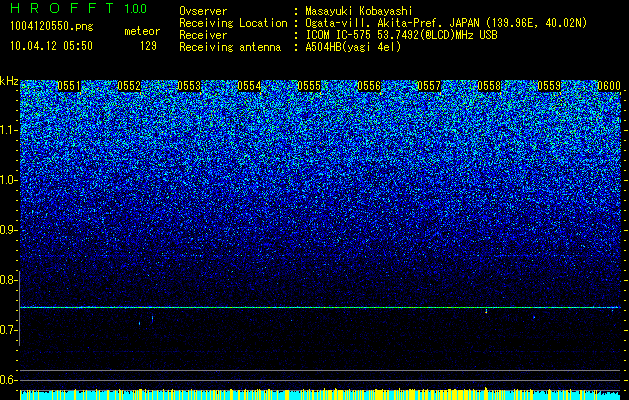The height and width of the screenshot is (400, 629).
Task: Click the 0553 time marker
Action: tap(189, 86)
